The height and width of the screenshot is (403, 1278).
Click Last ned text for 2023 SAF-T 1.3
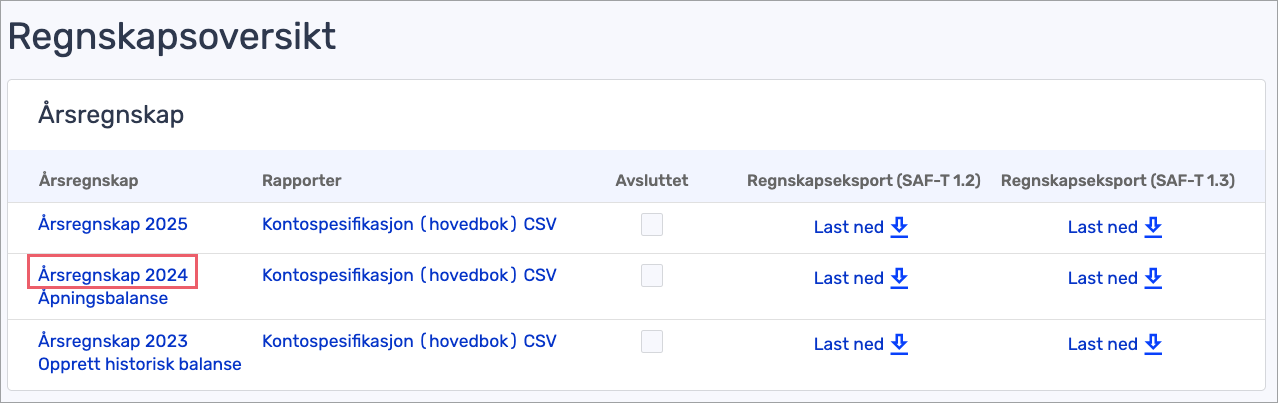[1102, 344]
